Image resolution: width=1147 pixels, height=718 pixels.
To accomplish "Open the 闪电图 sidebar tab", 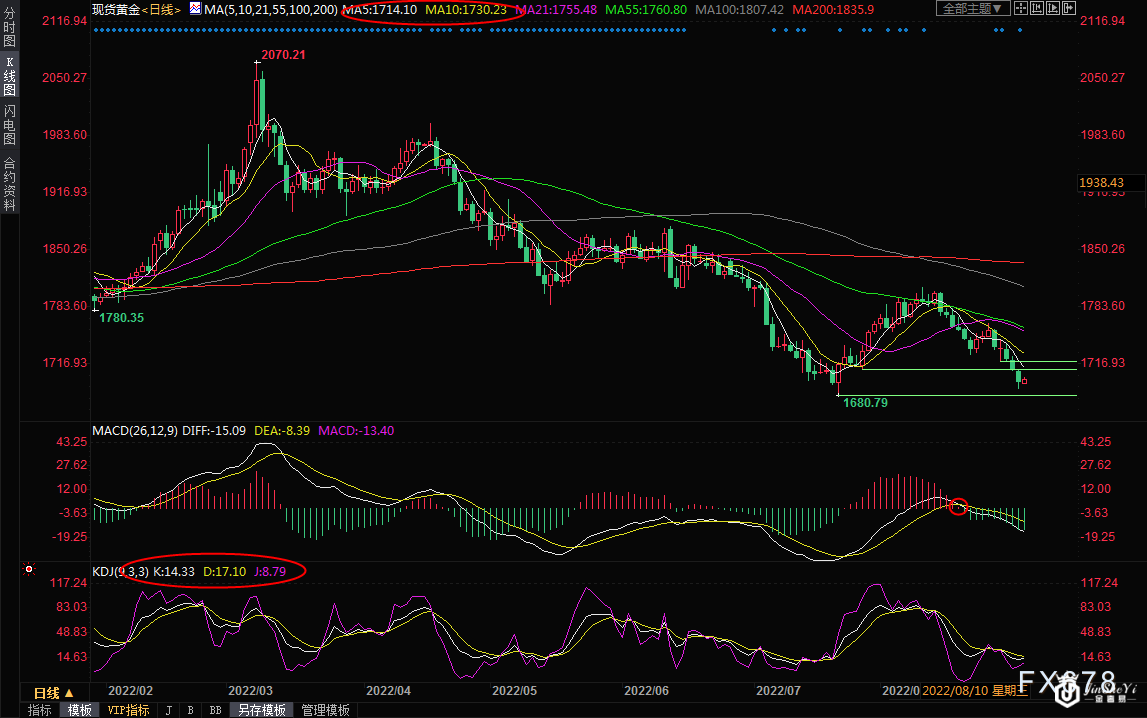I will pos(9,125).
